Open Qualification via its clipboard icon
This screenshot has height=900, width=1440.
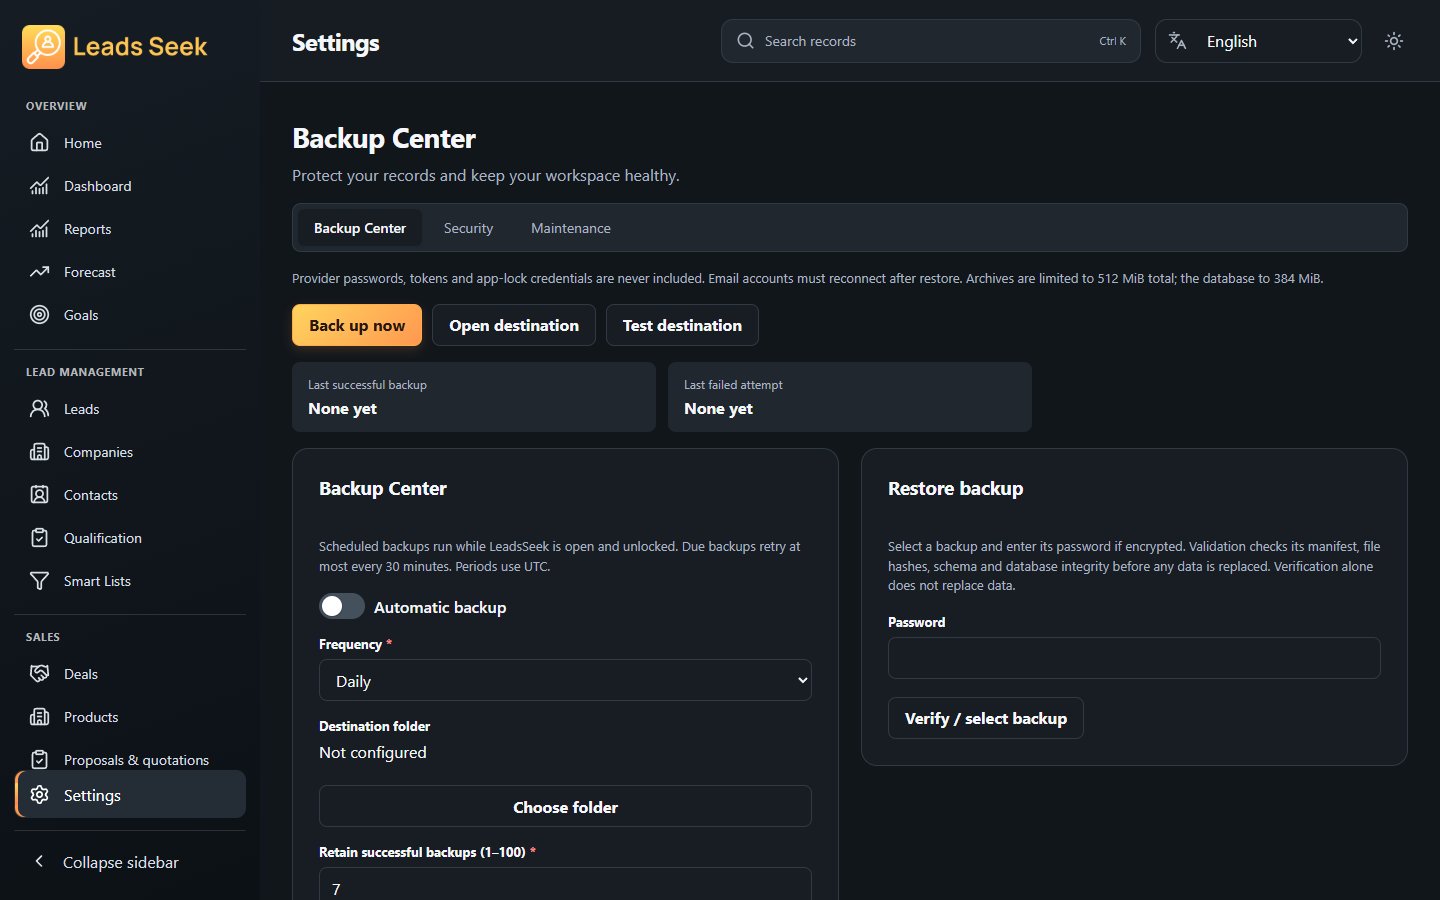39,538
